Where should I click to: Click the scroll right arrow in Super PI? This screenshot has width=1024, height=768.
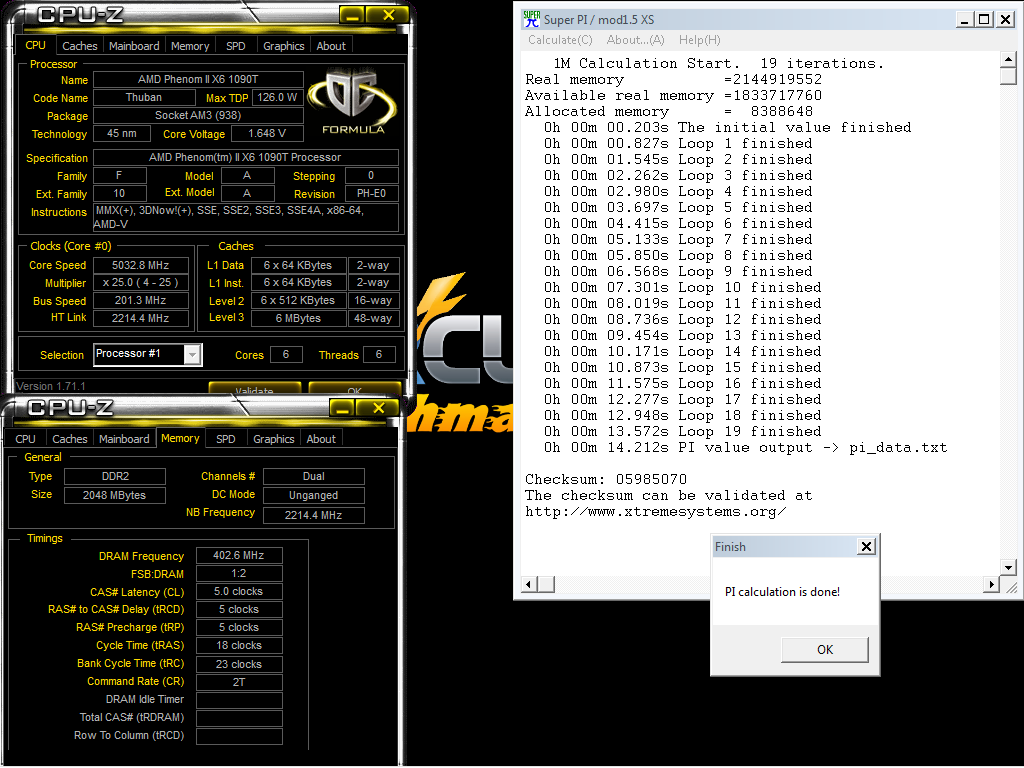tap(991, 584)
